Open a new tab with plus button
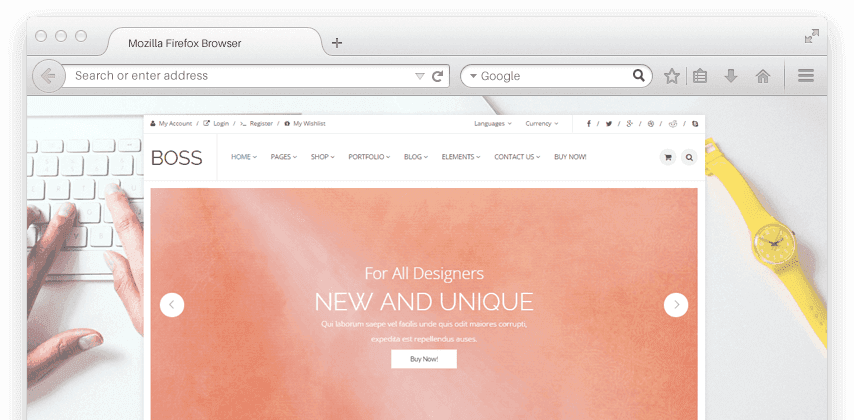Image resolution: width=854 pixels, height=420 pixels. pos(337,43)
